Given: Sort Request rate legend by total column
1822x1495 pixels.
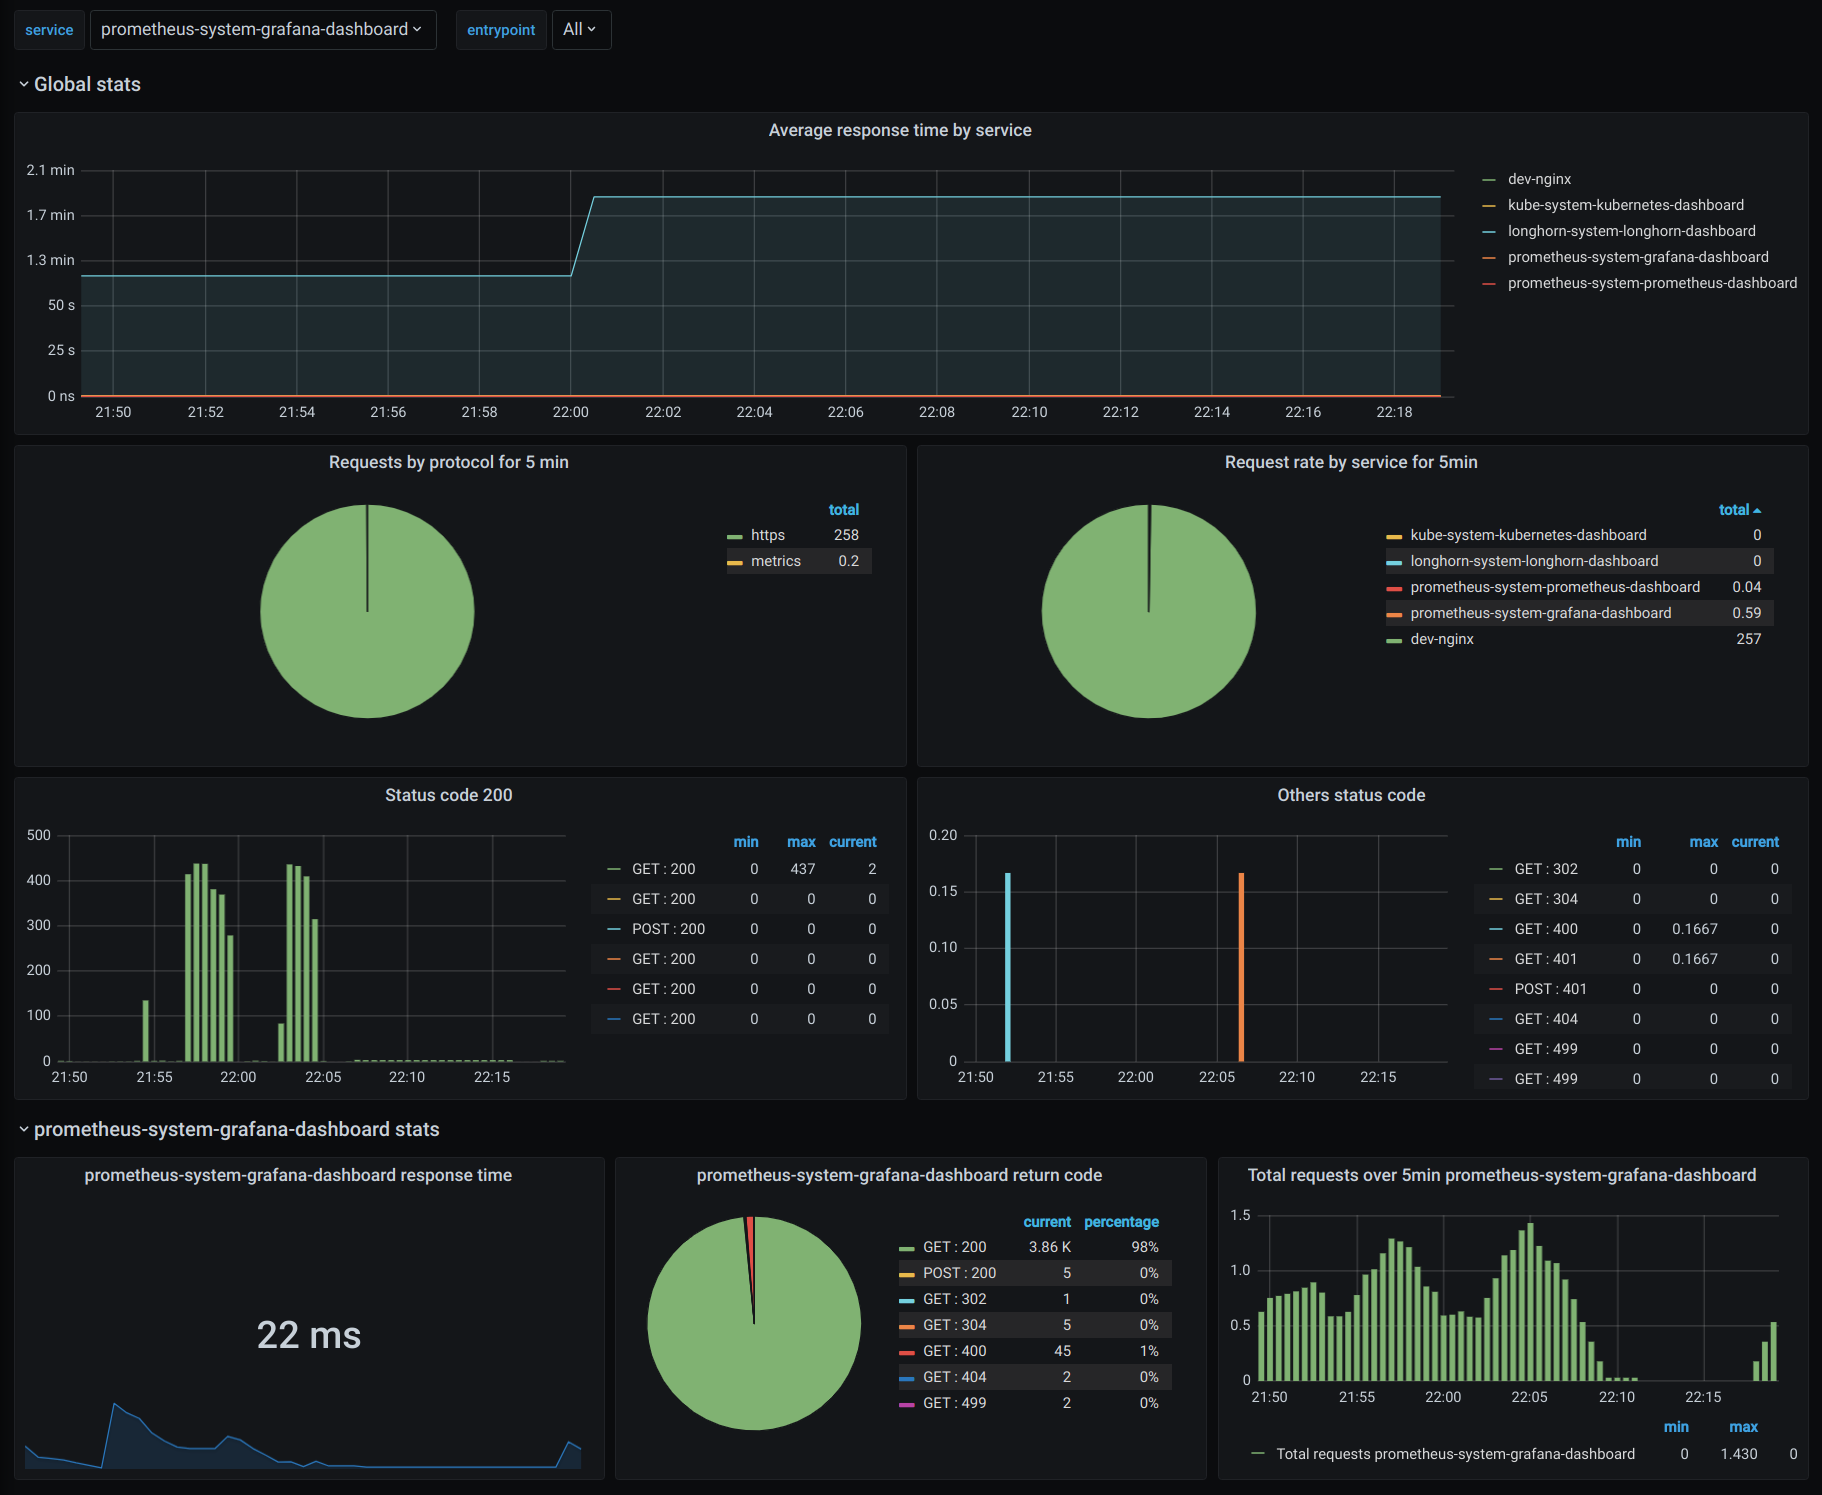Looking at the screenshot, I should pyautogui.click(x=1739, y=510).
